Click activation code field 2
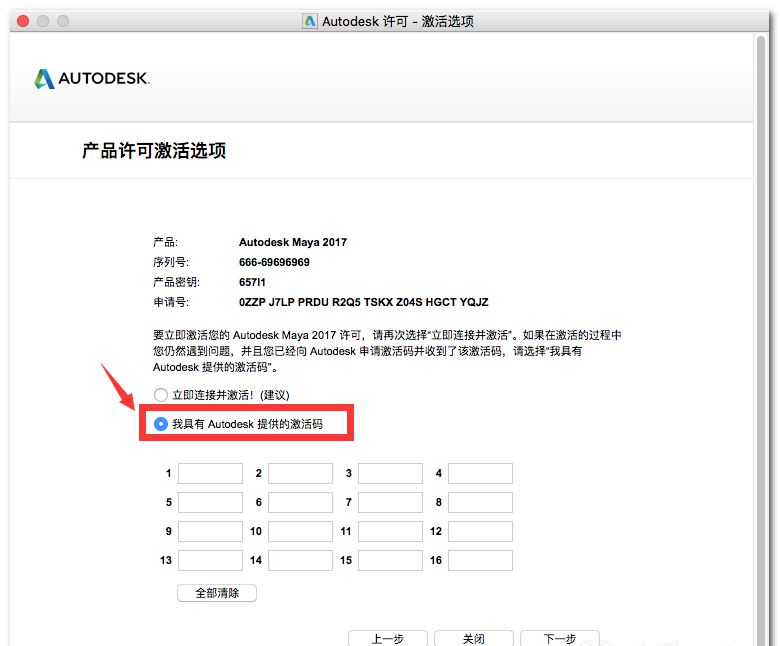The height and width of the screenshot is (646, 780). [x=300, y=473]
